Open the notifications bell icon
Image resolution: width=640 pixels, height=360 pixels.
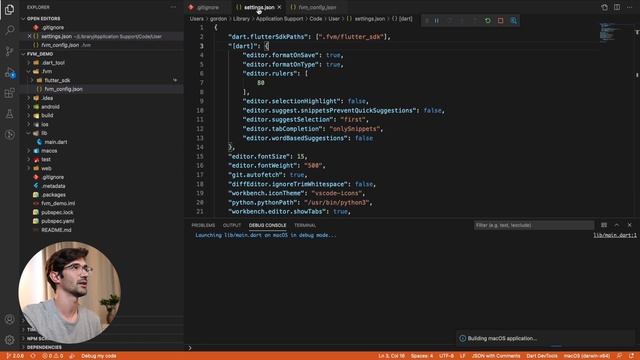(x=632, y=356)
